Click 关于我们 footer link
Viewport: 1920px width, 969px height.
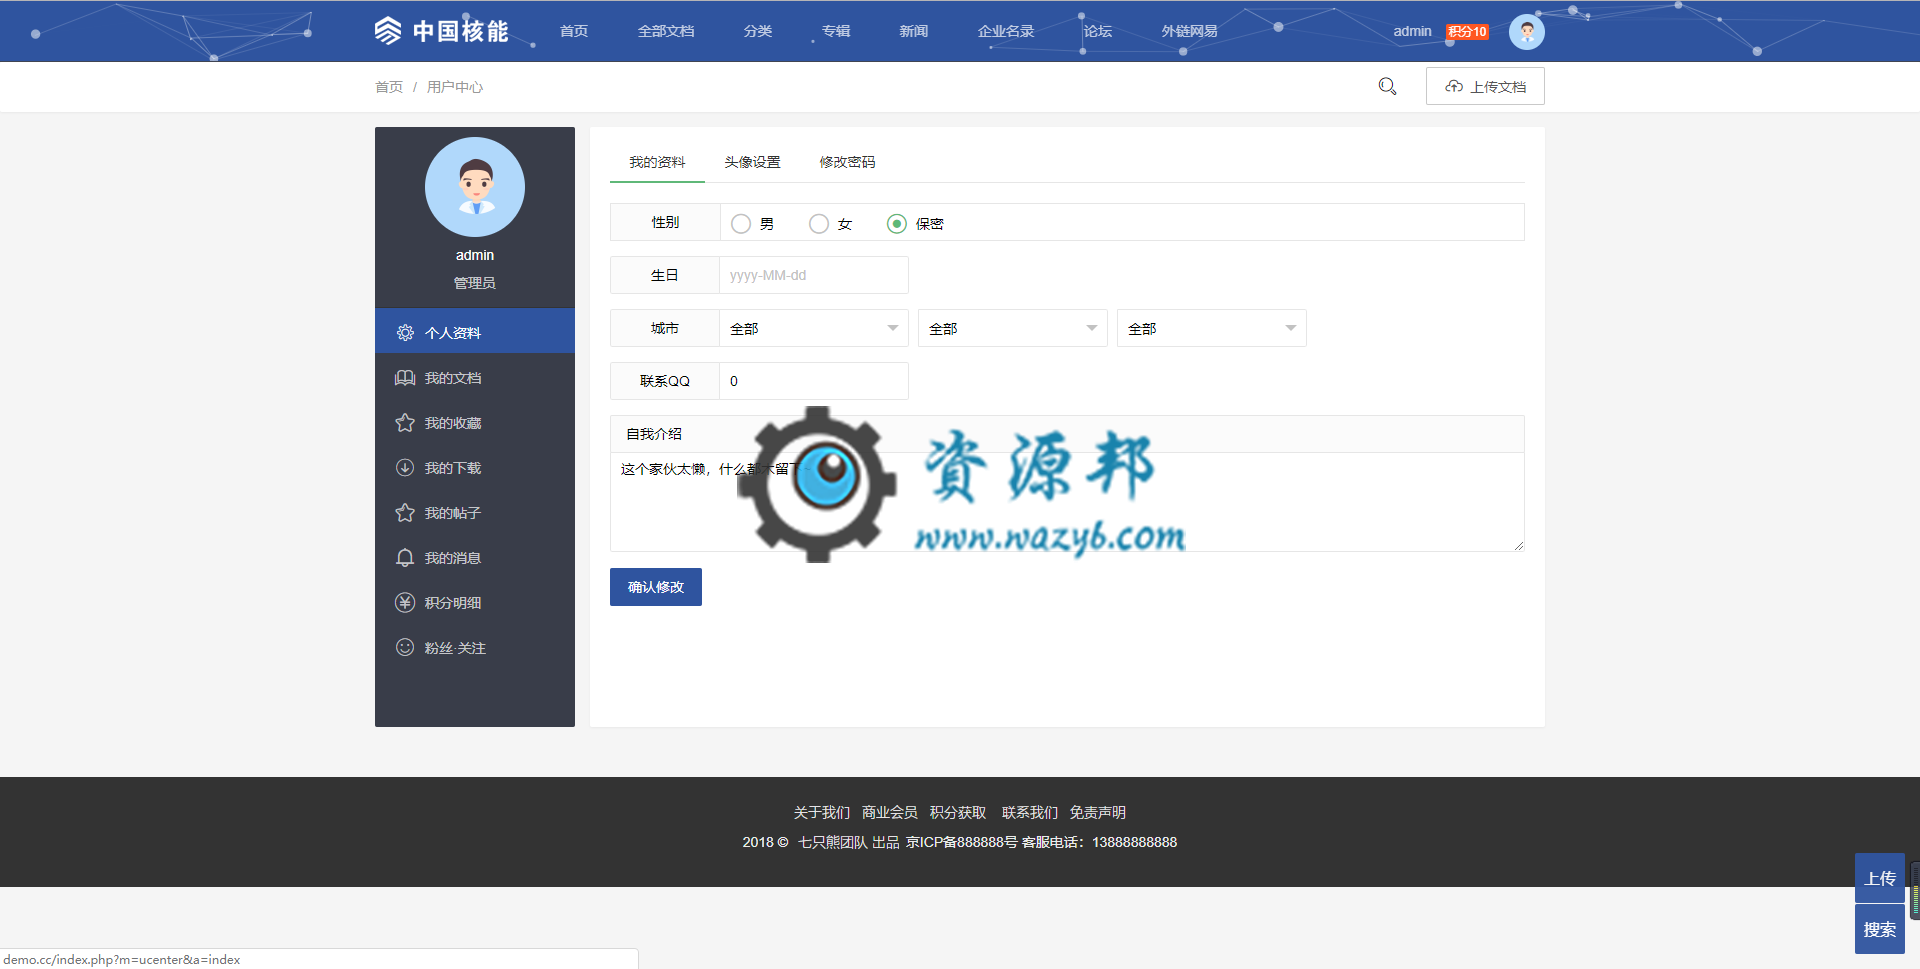point(821,812)
